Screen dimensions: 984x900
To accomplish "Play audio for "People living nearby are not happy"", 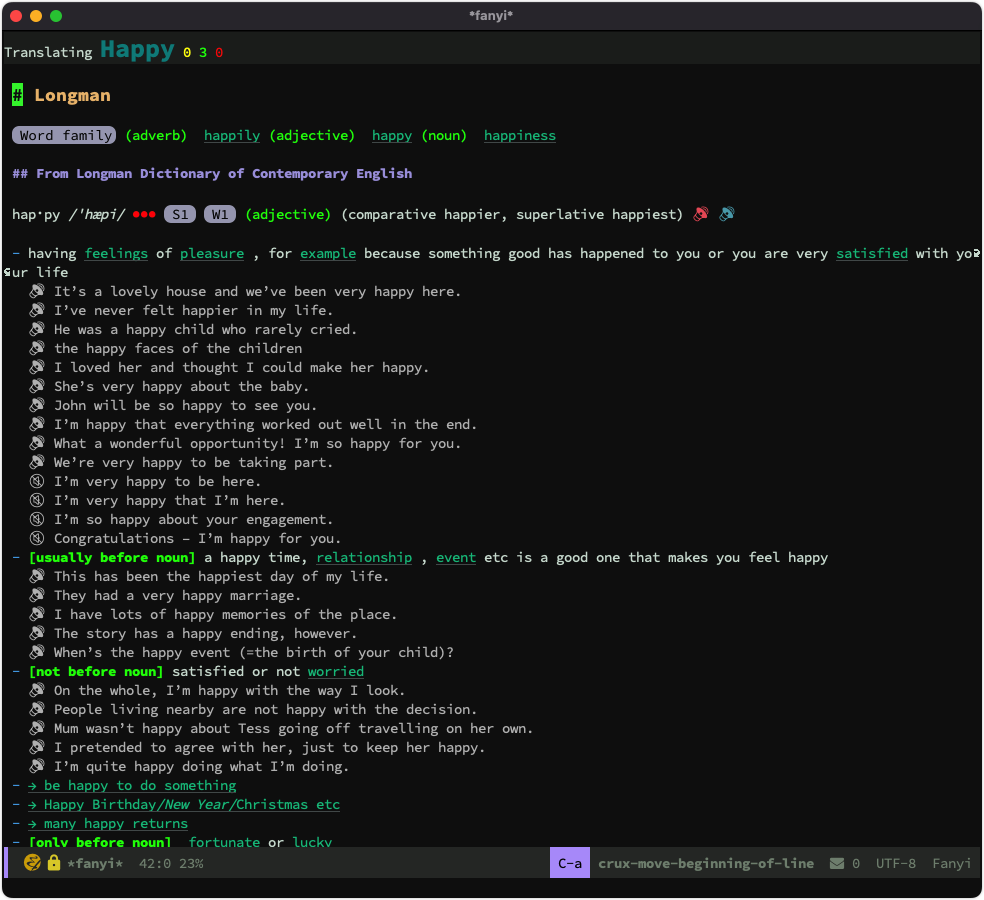I will tap(37, 709).
